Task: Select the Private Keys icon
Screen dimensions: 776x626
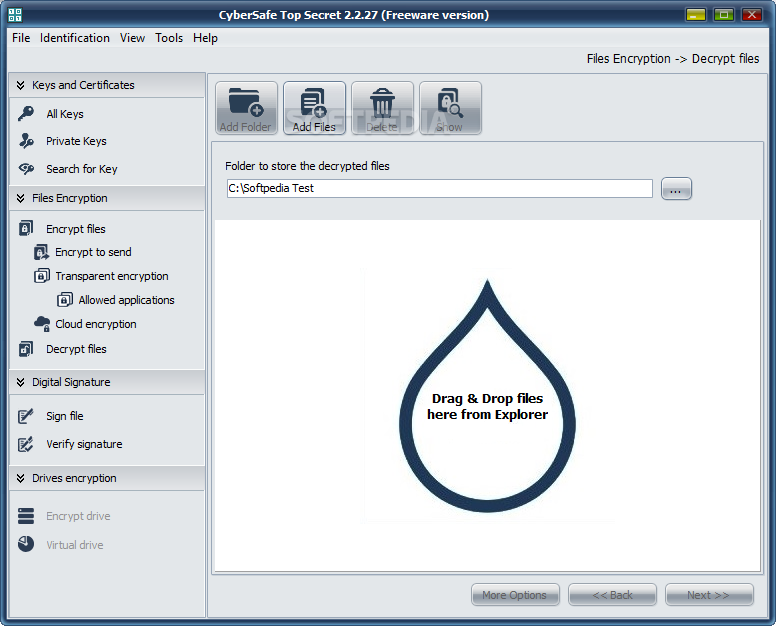Action: 26,141
